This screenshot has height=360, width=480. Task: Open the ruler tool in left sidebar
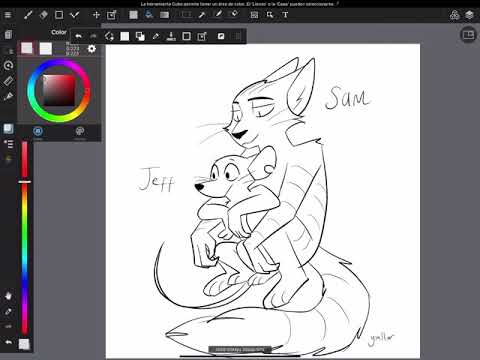coord(8,81)
